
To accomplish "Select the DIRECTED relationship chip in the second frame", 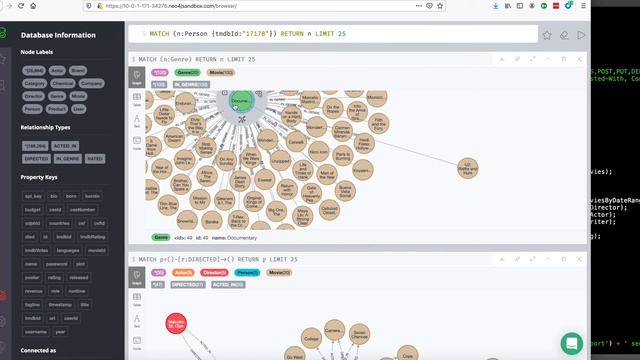I will [x=188, y=284].
